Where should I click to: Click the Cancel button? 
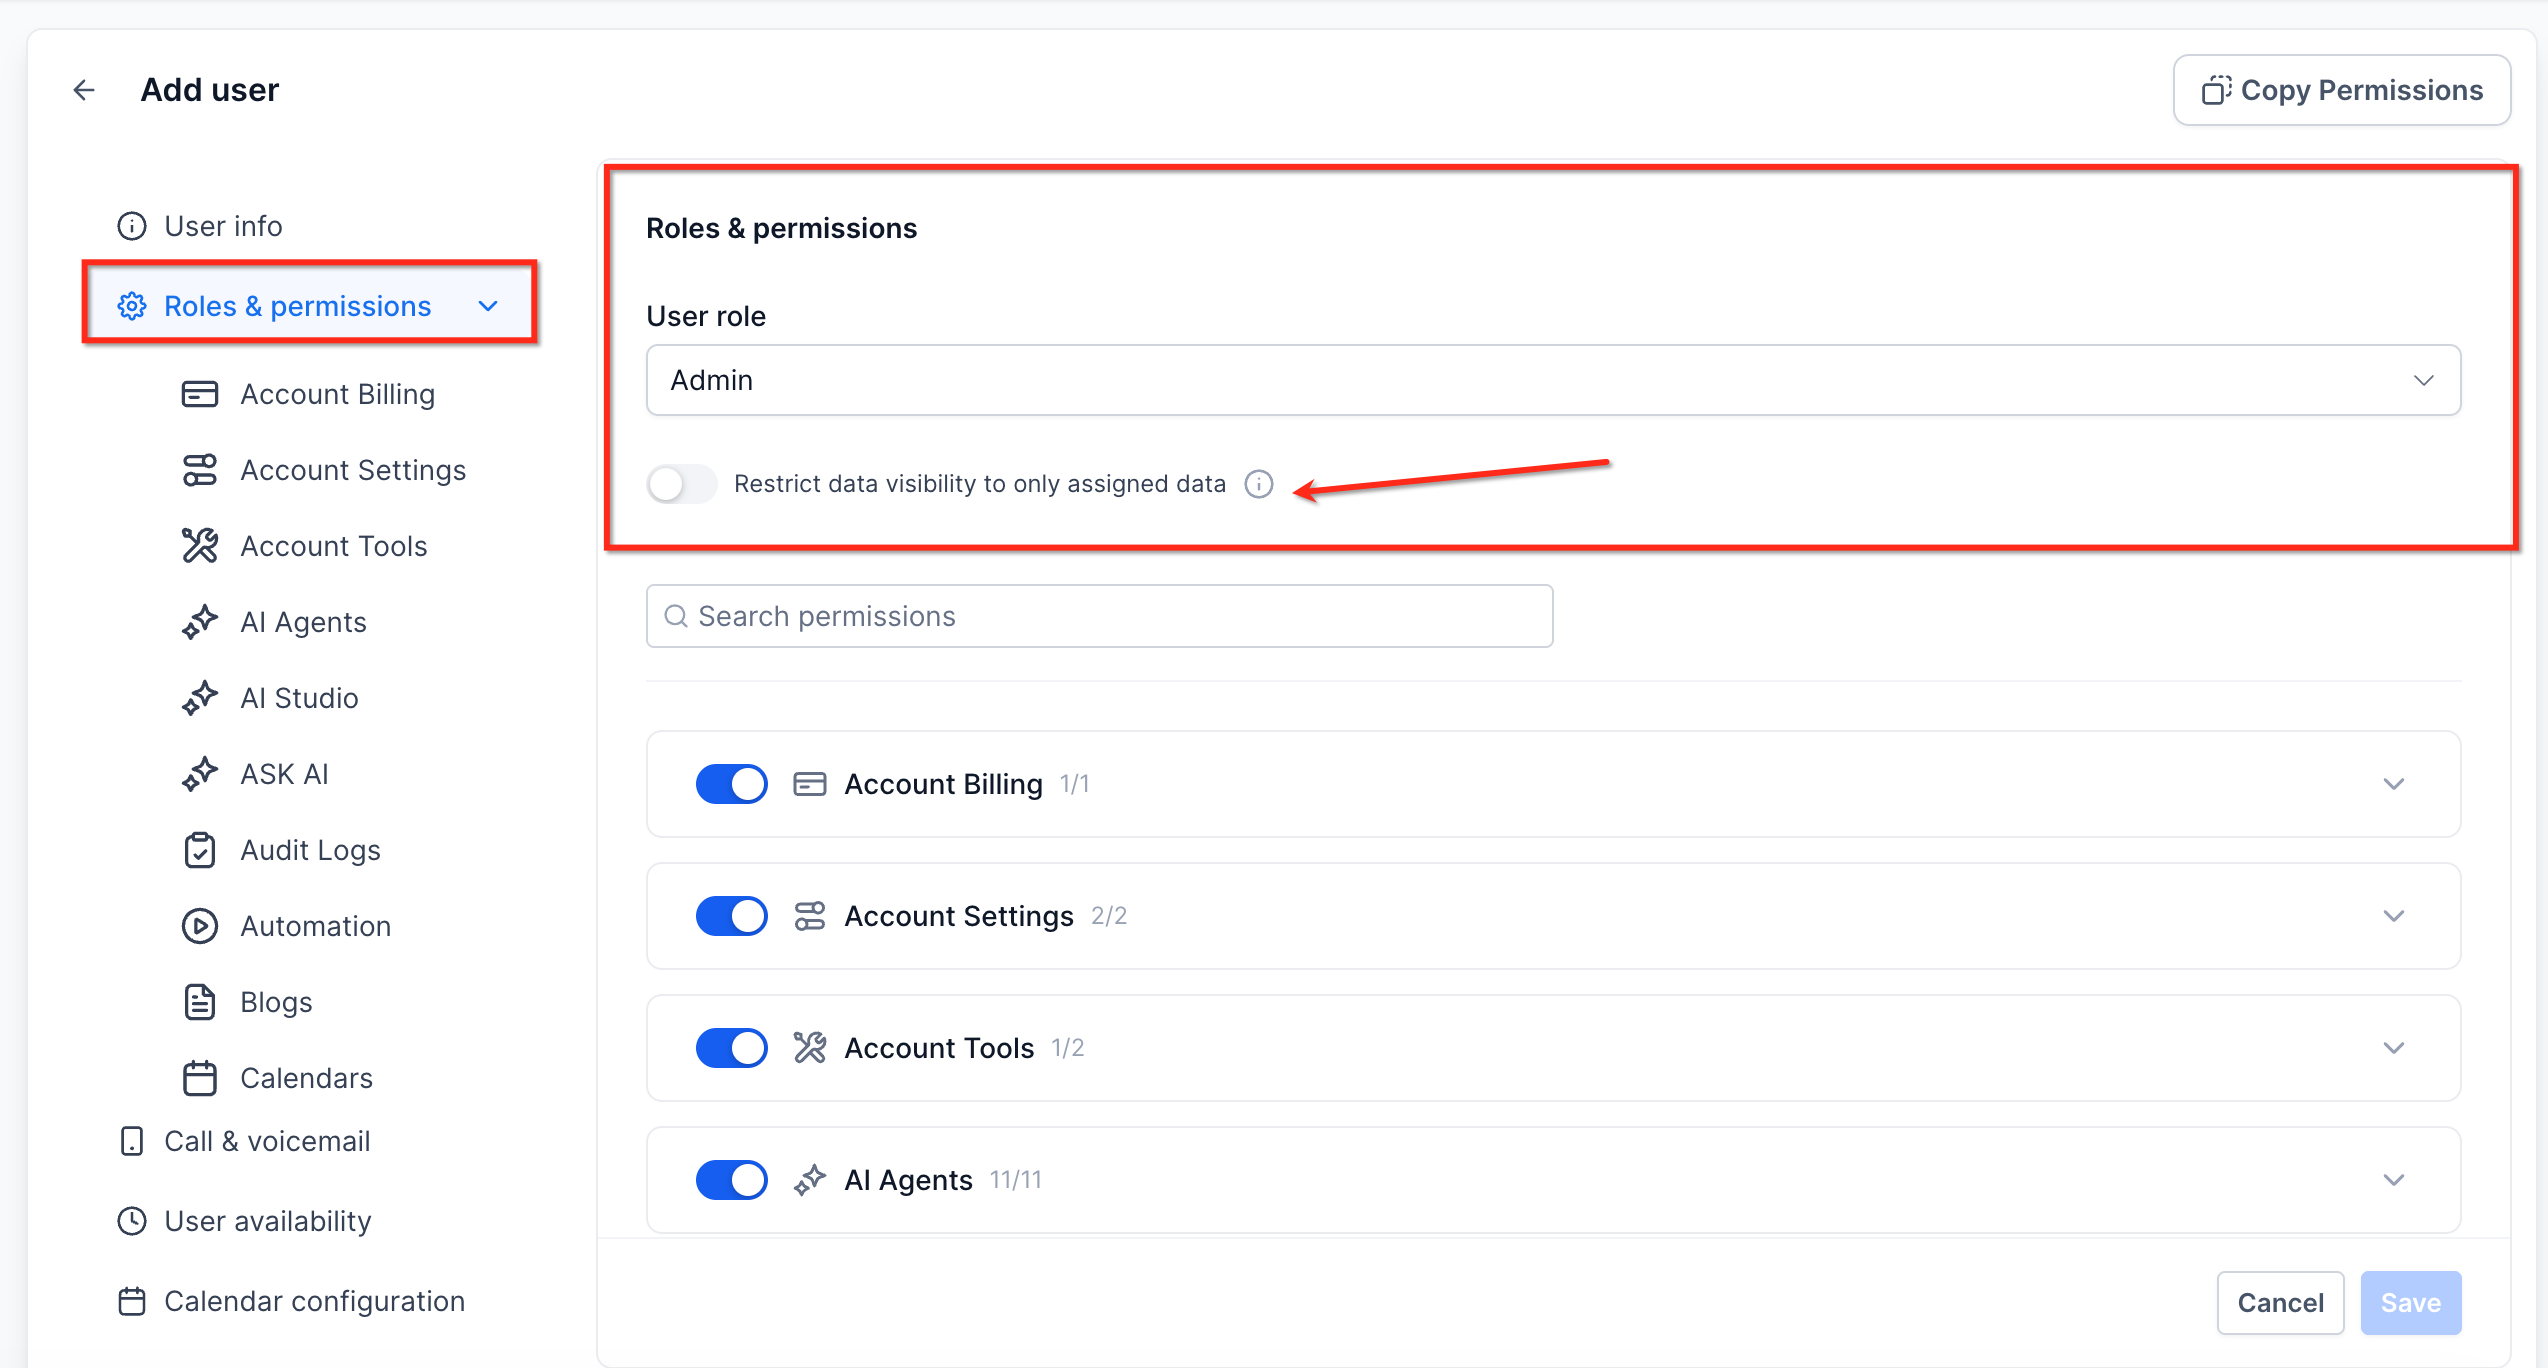point(2280,1302)
